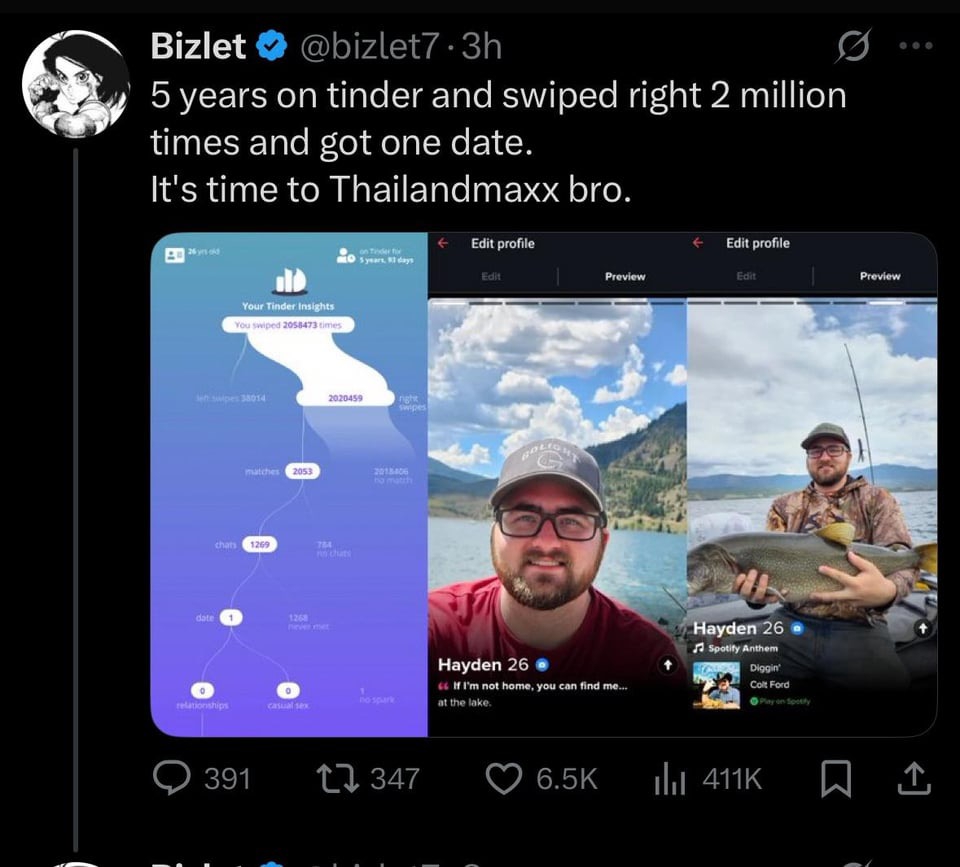Like the tweet with heart icon
Image resolution: width=960 pixels, height=867 pixels.
(503, 779)
